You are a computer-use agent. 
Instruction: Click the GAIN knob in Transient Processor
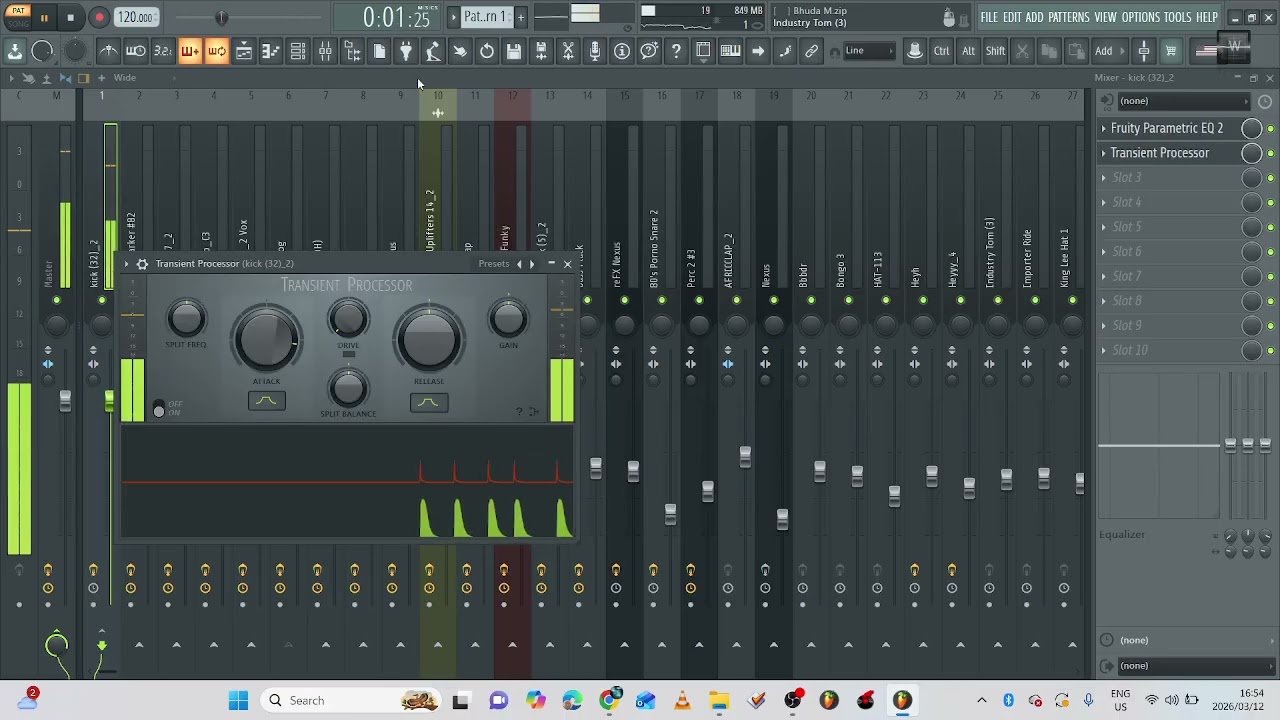[x=508, y=319]
